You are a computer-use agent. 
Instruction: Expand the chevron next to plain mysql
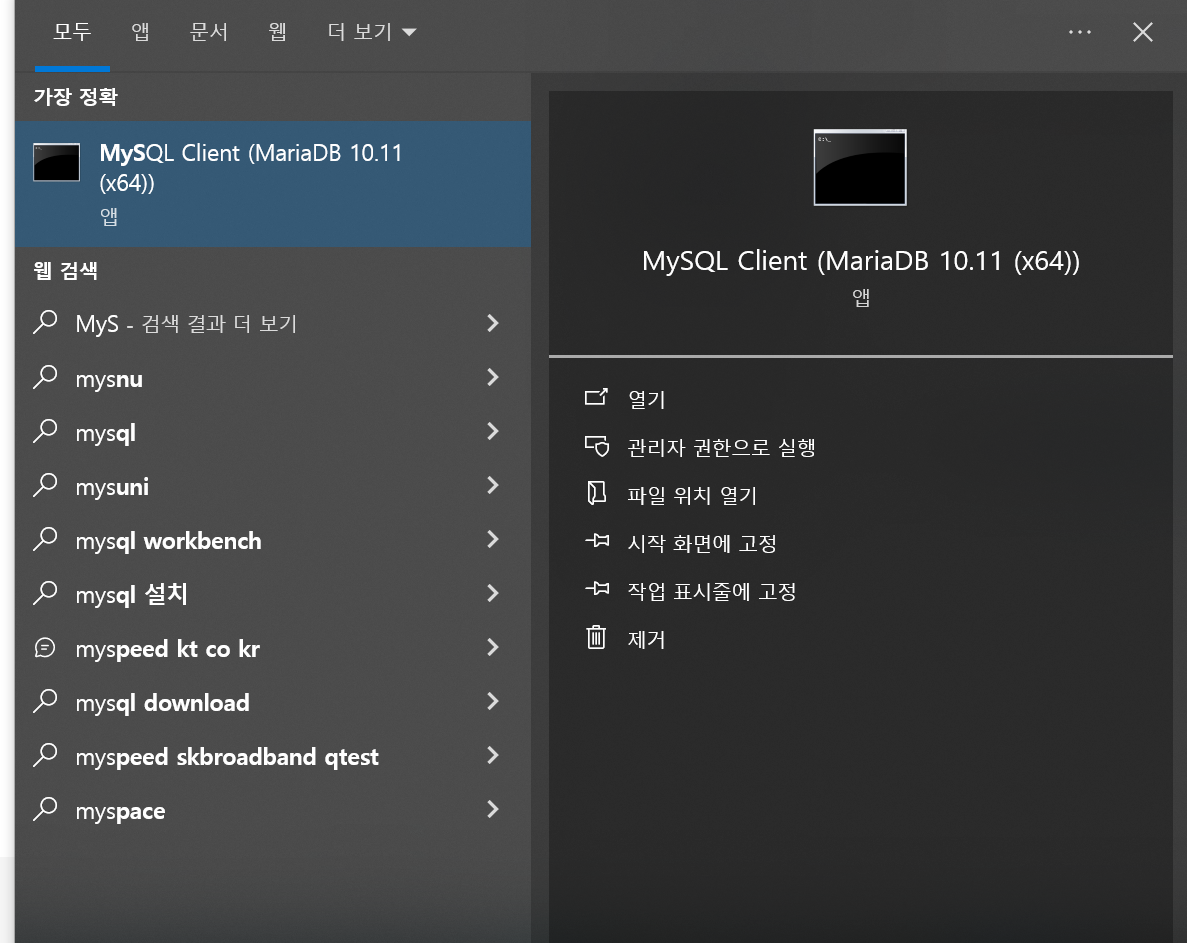493,431
